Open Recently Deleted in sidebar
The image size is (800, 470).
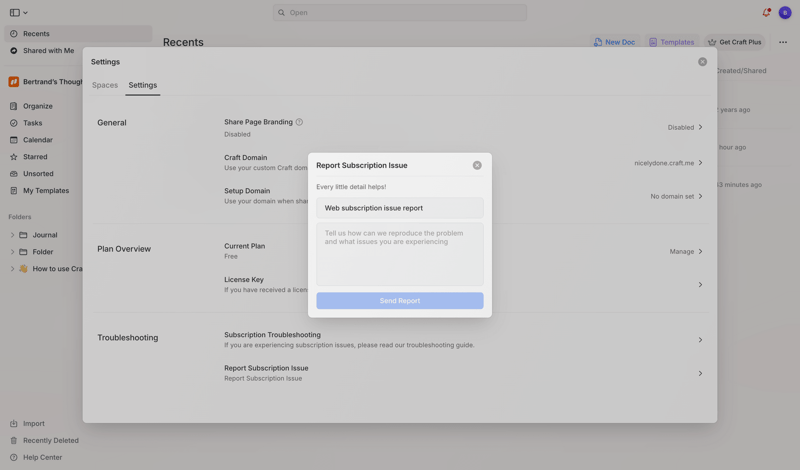click(50, 440)
